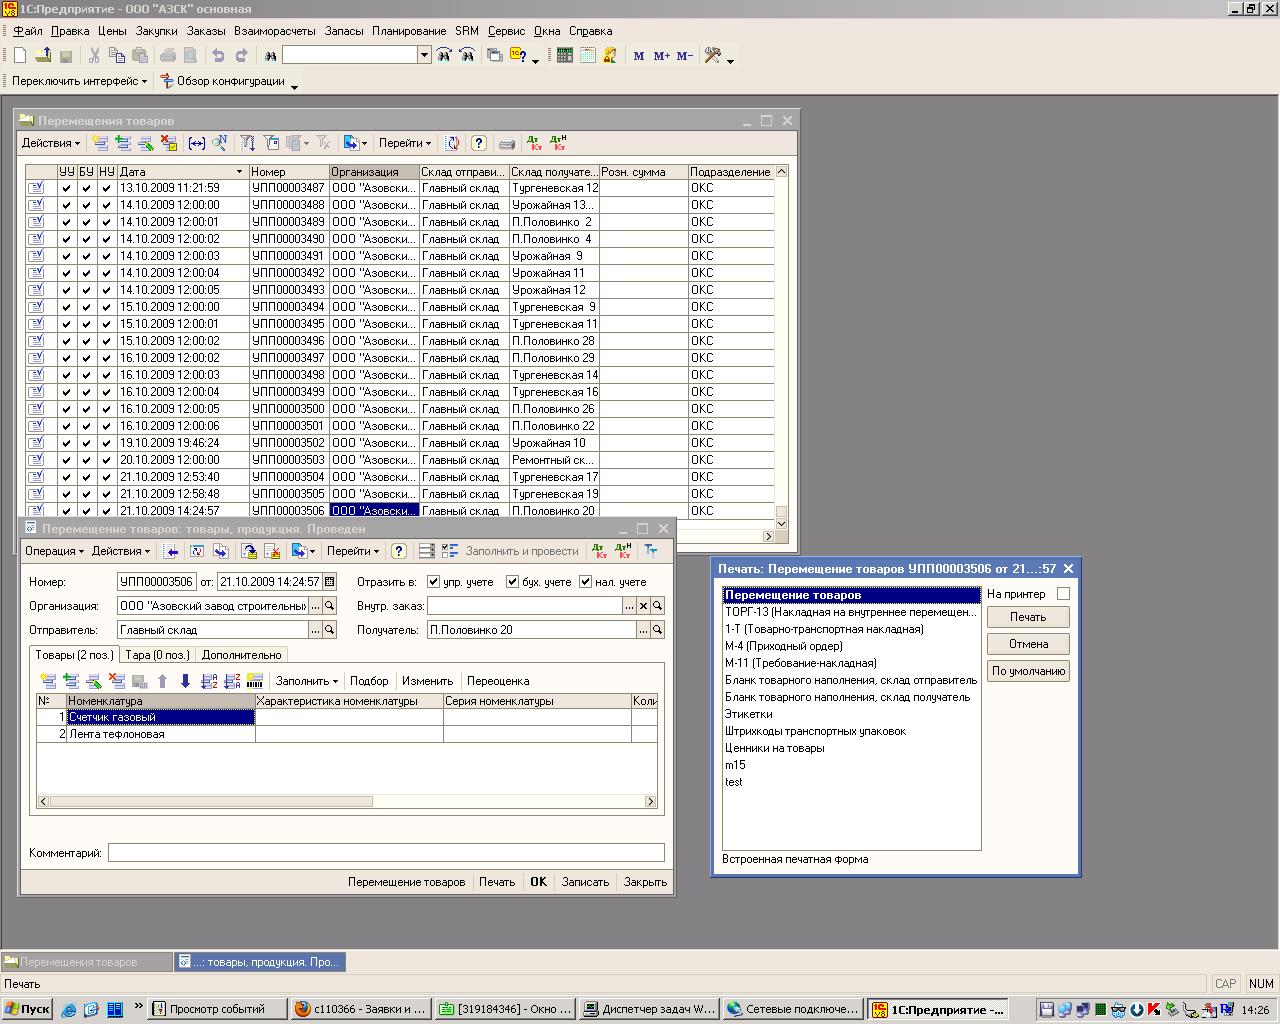The width and height of the screenshot is (1280, 1024).
Task: Click the help question mark in list toolbar
Action: 479,143
